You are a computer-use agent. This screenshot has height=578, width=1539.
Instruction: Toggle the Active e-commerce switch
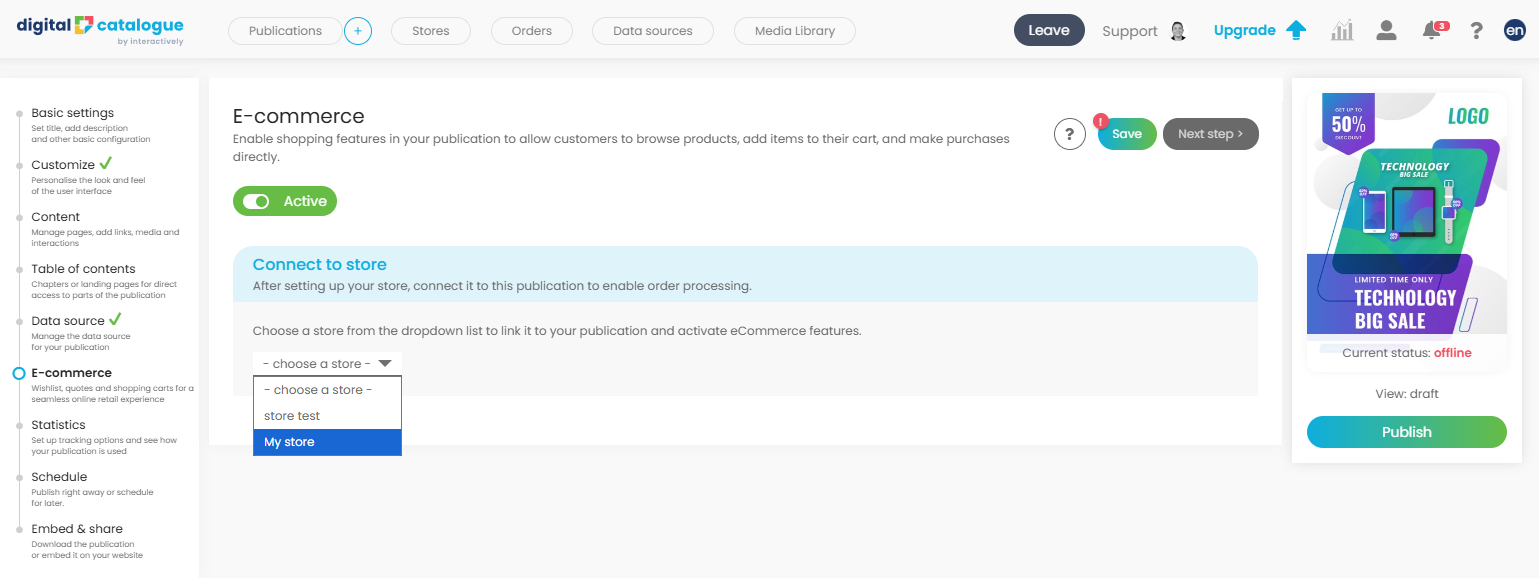coord(257,201)
